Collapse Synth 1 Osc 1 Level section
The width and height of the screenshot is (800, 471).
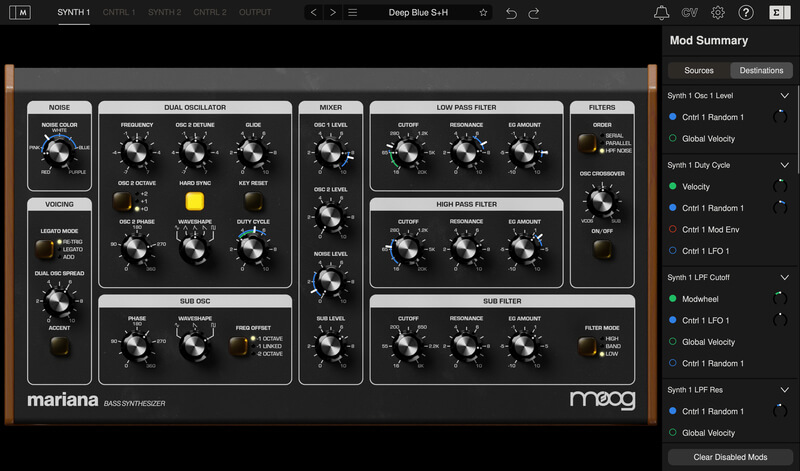coord(784,95)
